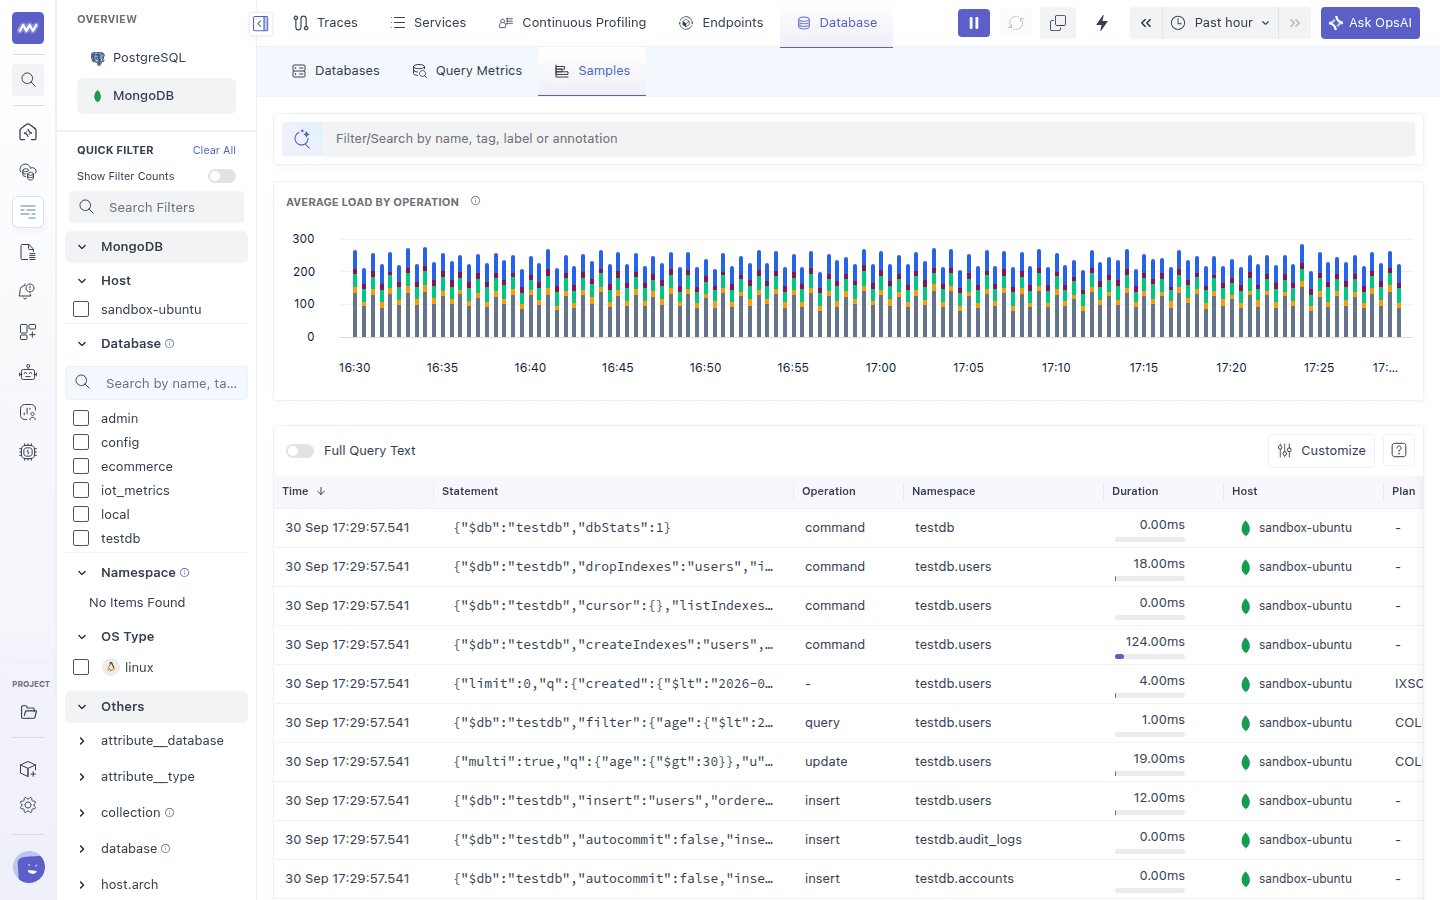Expand the collection filter
1440x900 pixels.
82,813
